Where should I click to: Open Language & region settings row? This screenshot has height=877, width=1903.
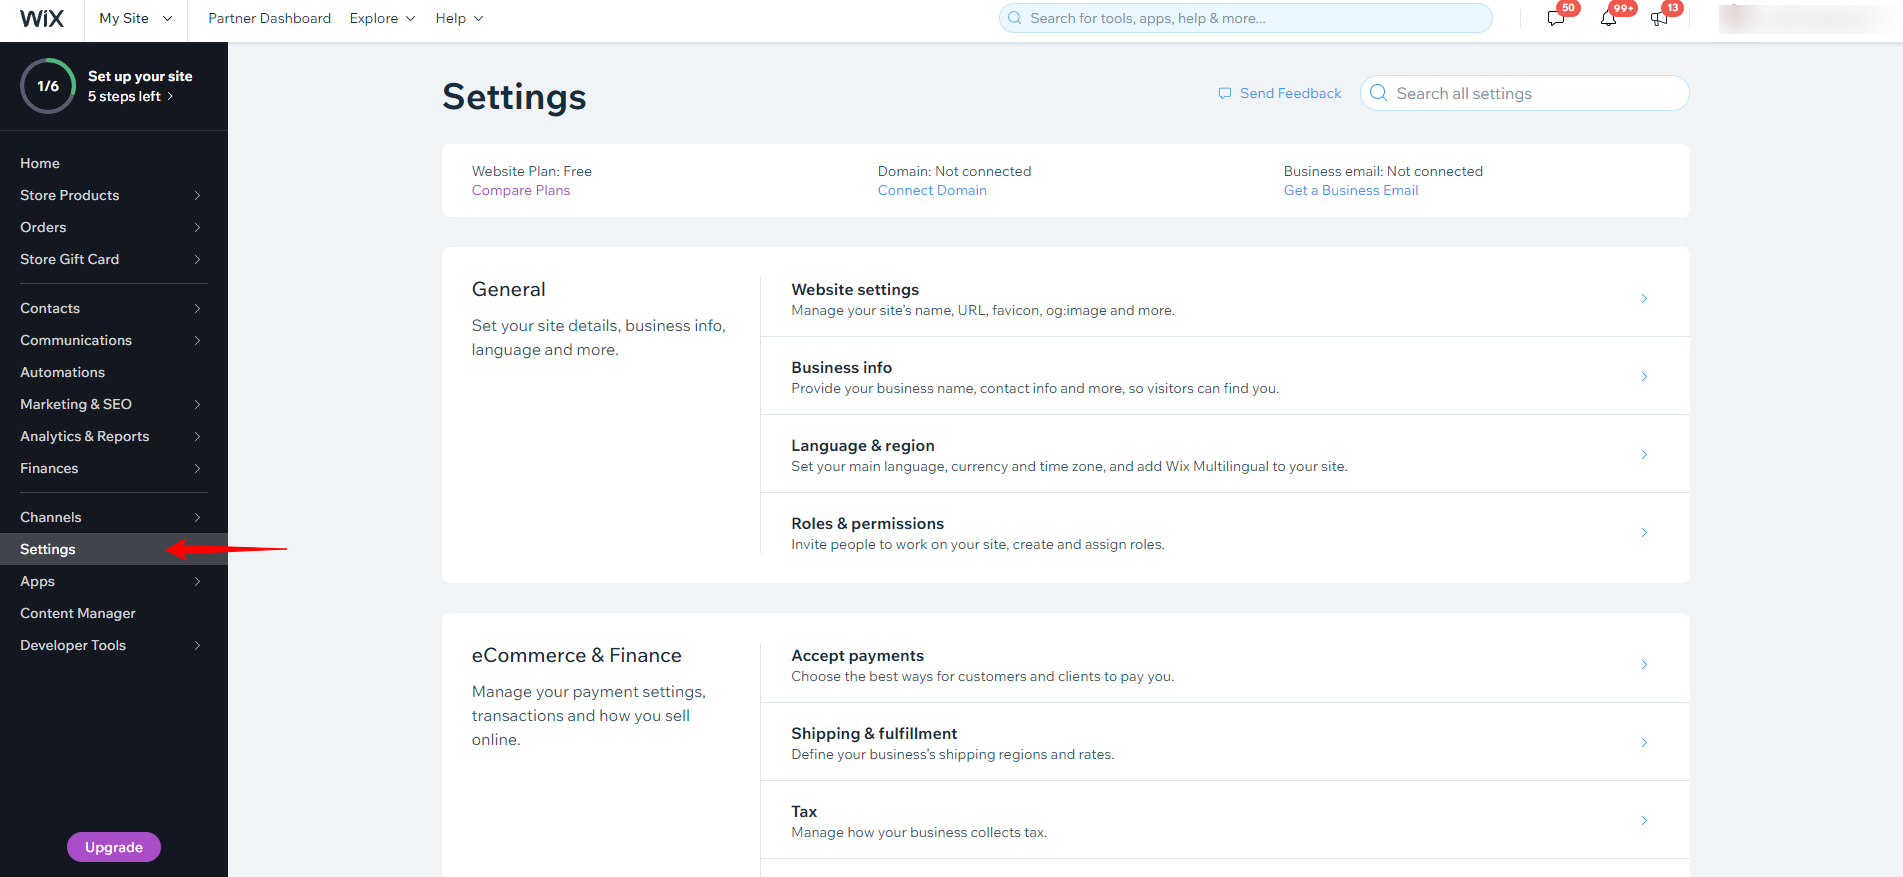1225,454
